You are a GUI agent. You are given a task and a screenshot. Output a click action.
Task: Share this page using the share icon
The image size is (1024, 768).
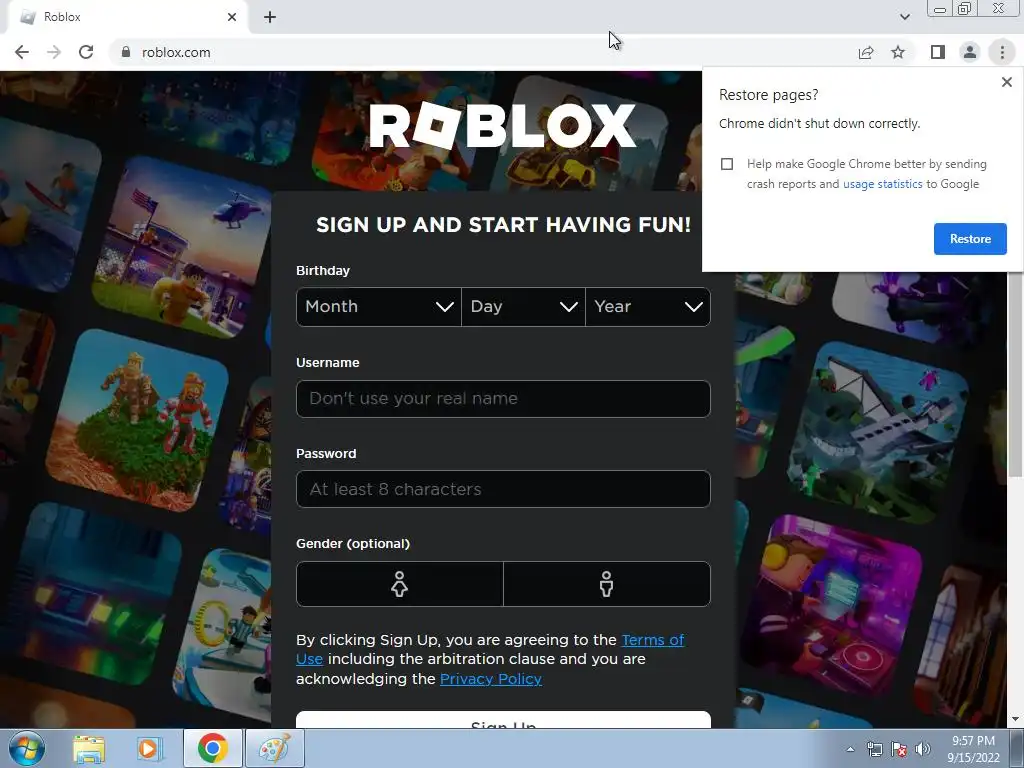tap(866, 52)
